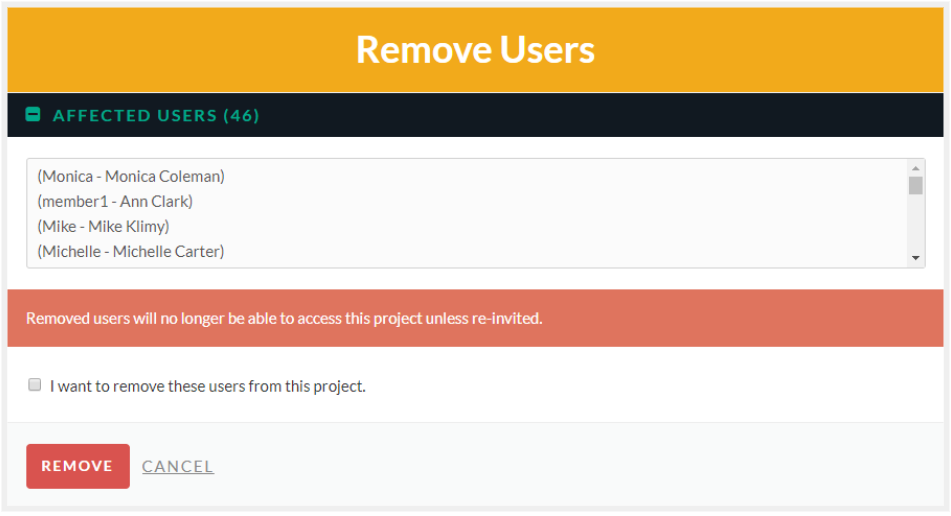This screenshot has width=951, height=516.
Task: Click the red REMOVE button
Action: [78, 466]
